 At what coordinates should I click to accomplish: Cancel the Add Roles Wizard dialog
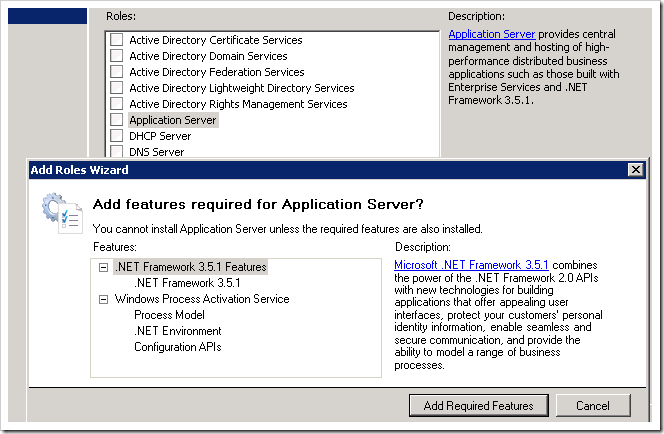pos(593,406)
